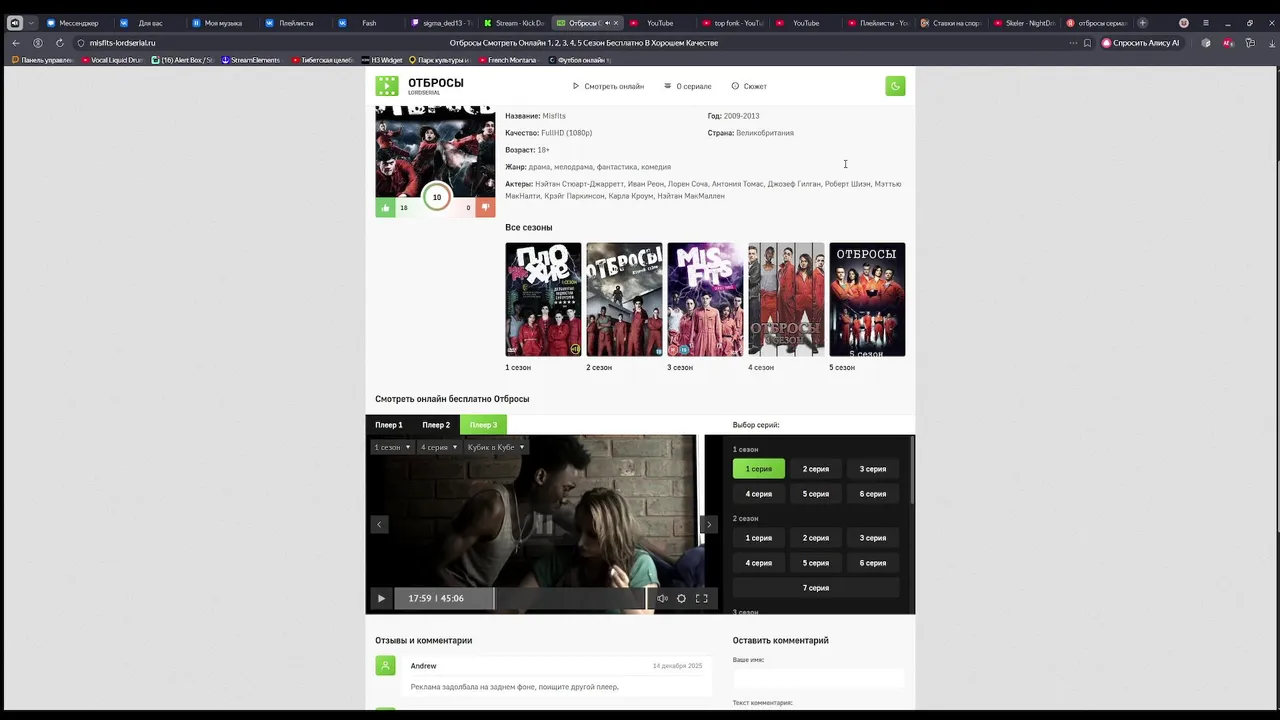
Task: Open the Кубик в Кубе voiceover dropdown
Action: [x=496, y=447]
